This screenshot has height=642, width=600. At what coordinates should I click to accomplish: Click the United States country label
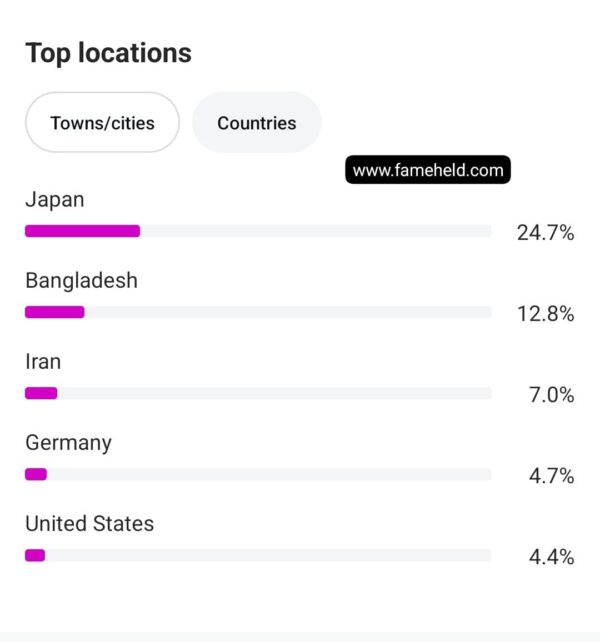(90, 523)
